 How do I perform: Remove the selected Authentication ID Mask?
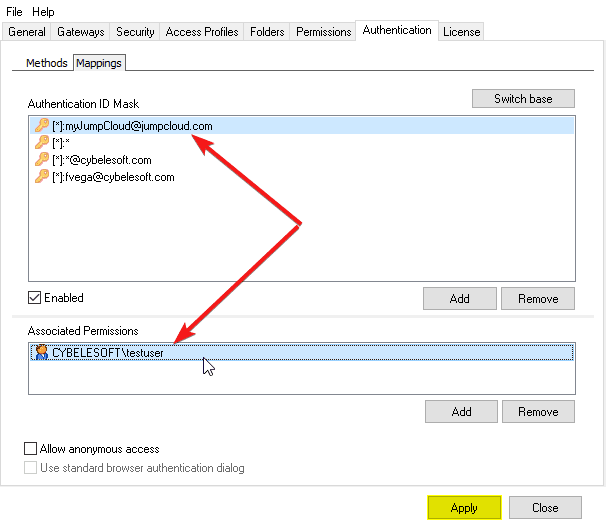coord(538,298)
